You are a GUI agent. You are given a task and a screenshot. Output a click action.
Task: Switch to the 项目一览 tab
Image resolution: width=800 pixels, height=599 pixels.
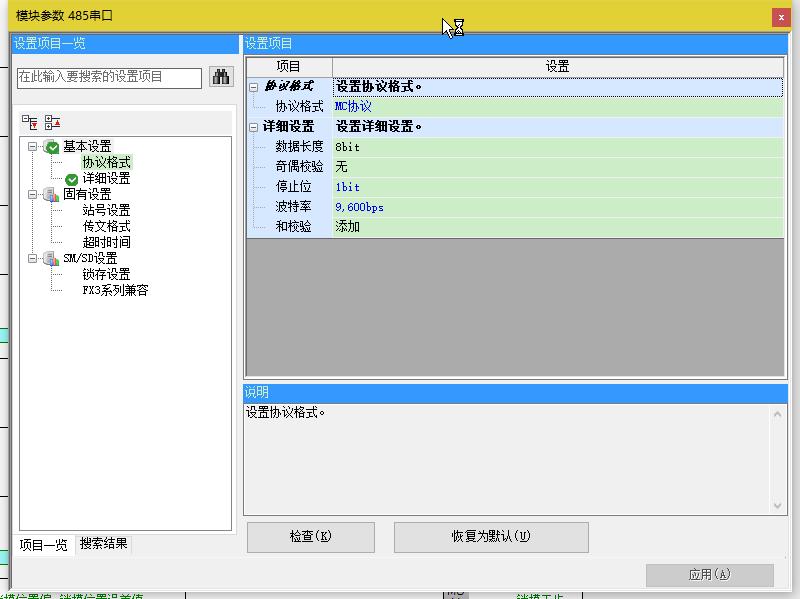(44, 545)
